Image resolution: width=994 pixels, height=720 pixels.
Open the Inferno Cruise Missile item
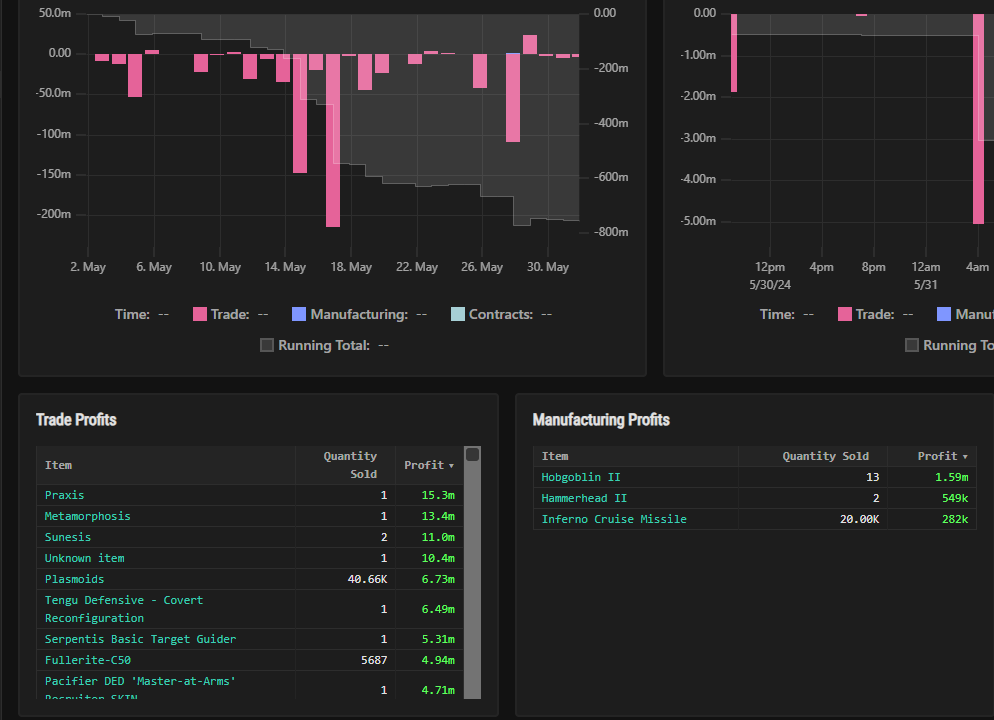614,519
